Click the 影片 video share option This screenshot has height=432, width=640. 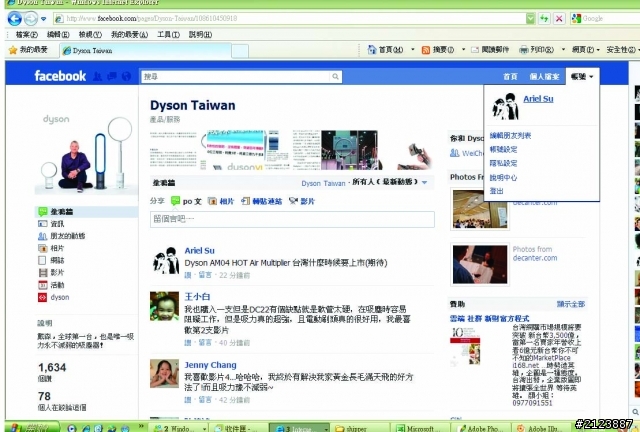click(x=302, y=201)
